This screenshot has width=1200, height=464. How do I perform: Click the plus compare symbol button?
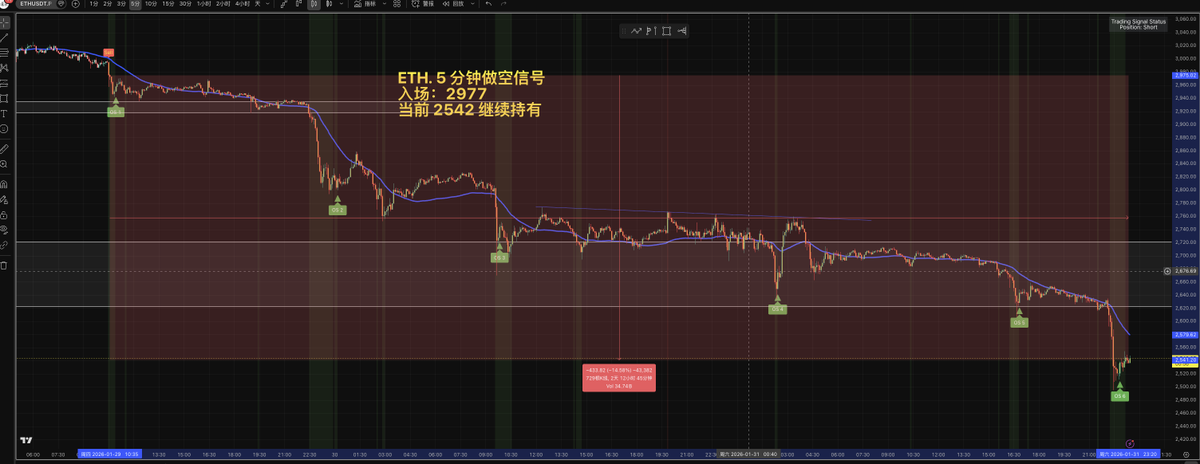[x=75, y=4]
